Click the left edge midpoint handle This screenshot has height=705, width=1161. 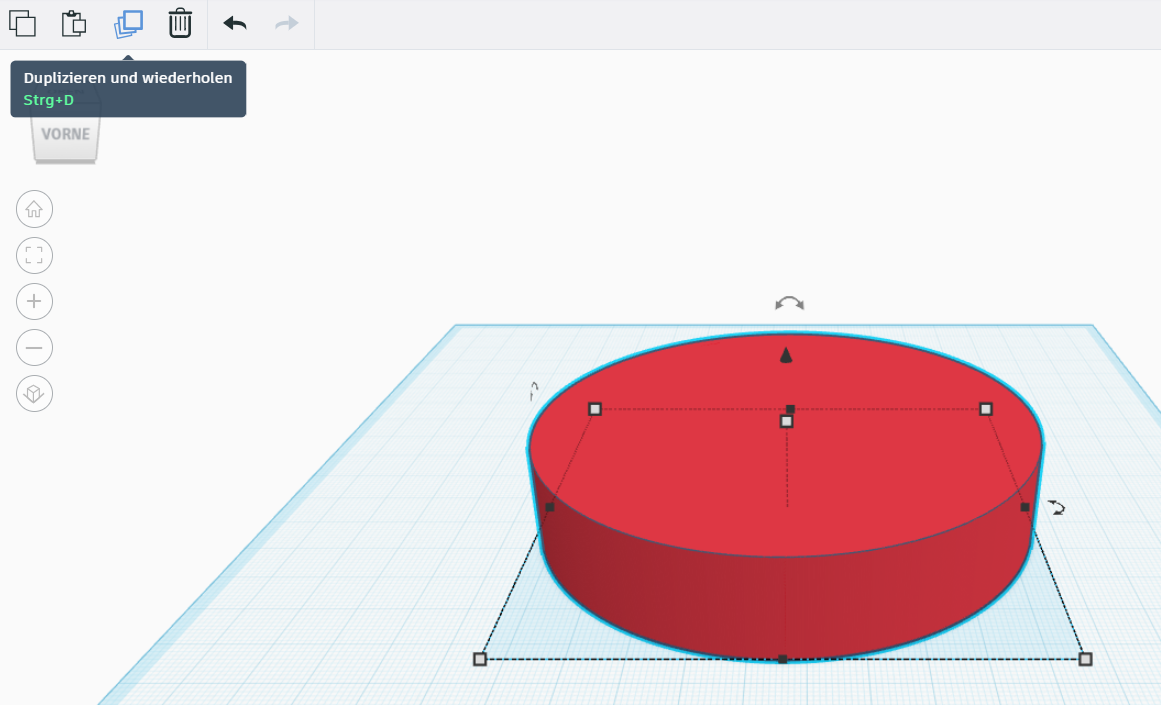click(x=549, y=507)
